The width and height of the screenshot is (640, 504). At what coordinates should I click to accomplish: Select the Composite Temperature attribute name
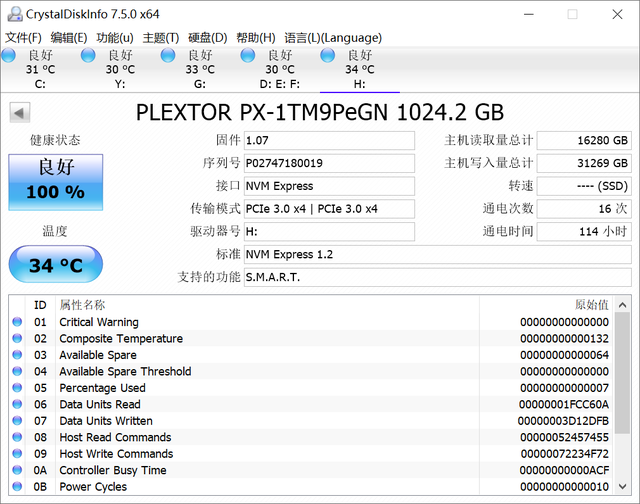point(121,338)
